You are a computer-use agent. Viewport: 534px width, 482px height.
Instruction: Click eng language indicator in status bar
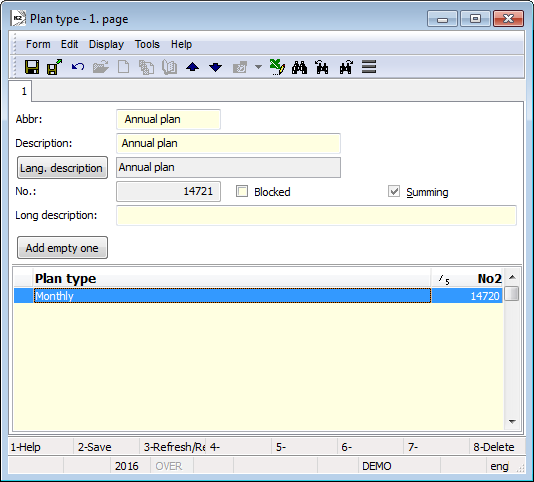point(499,466)
